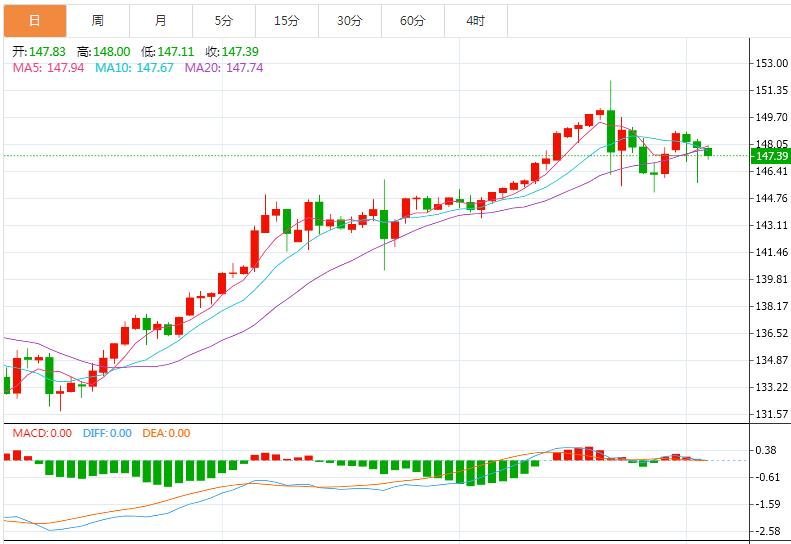
Task: Click the 收:147.39 close price text
Action: 232,51
